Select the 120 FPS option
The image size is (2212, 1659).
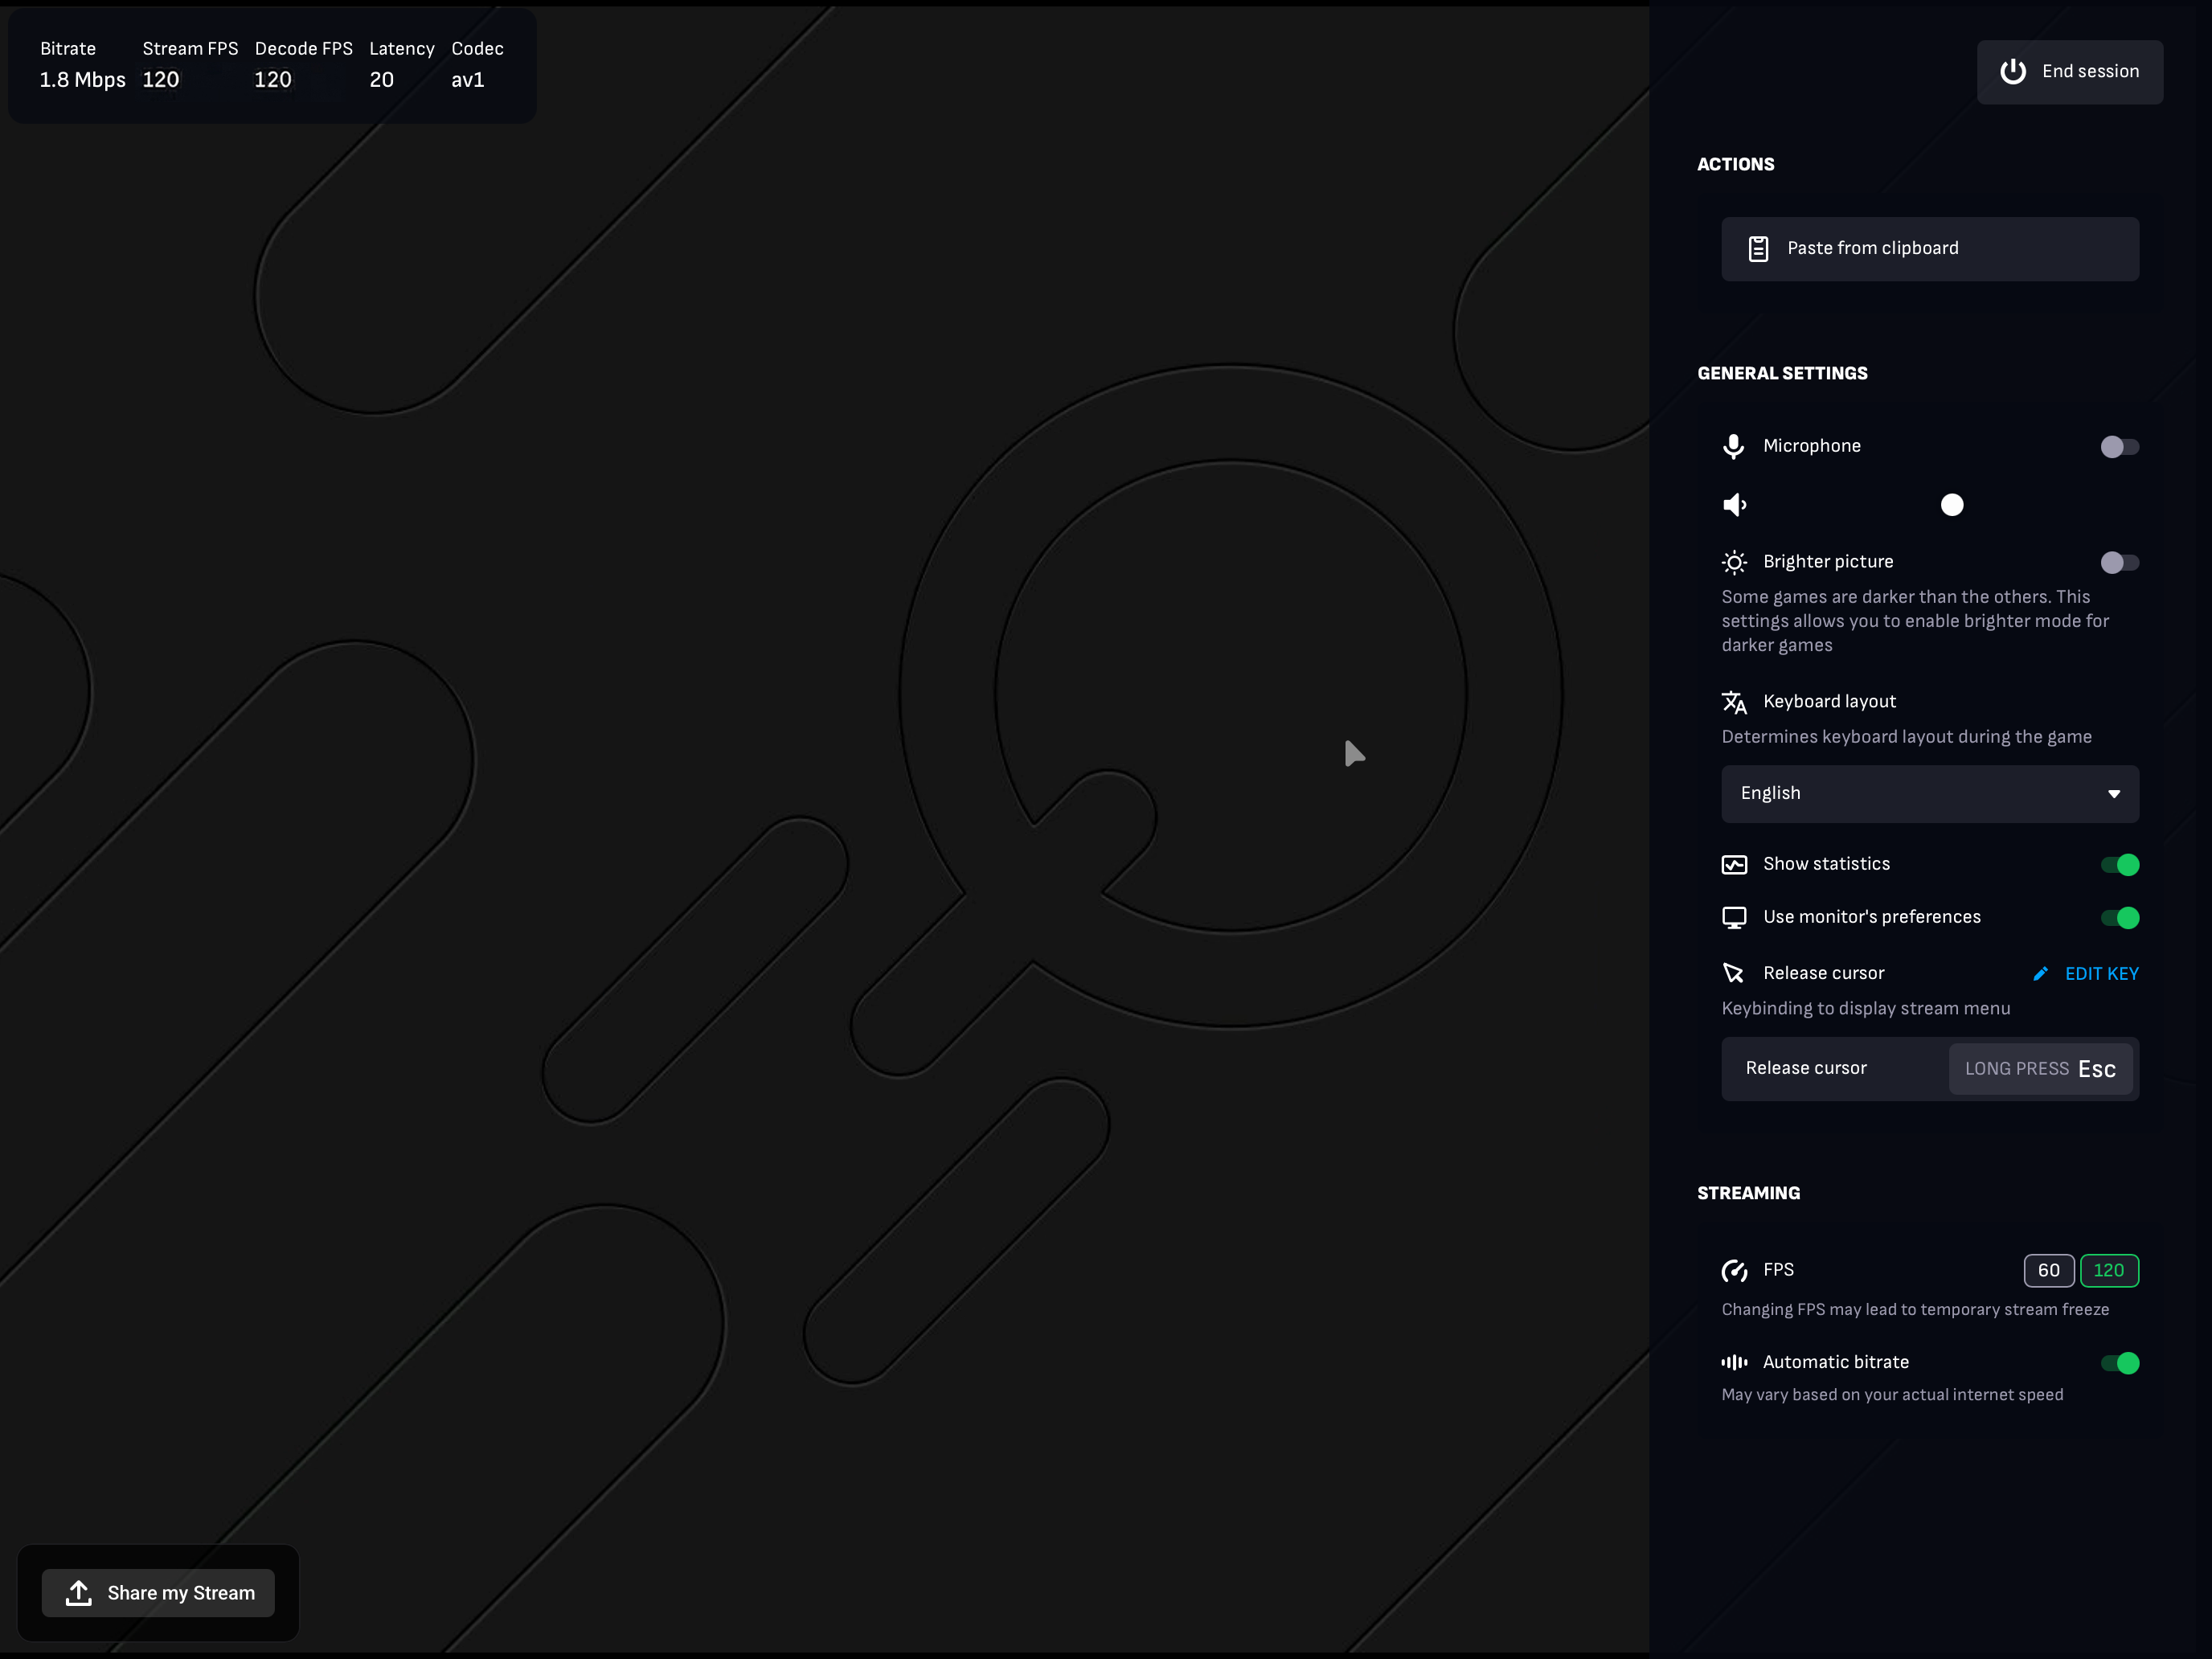[2109, 1271]
